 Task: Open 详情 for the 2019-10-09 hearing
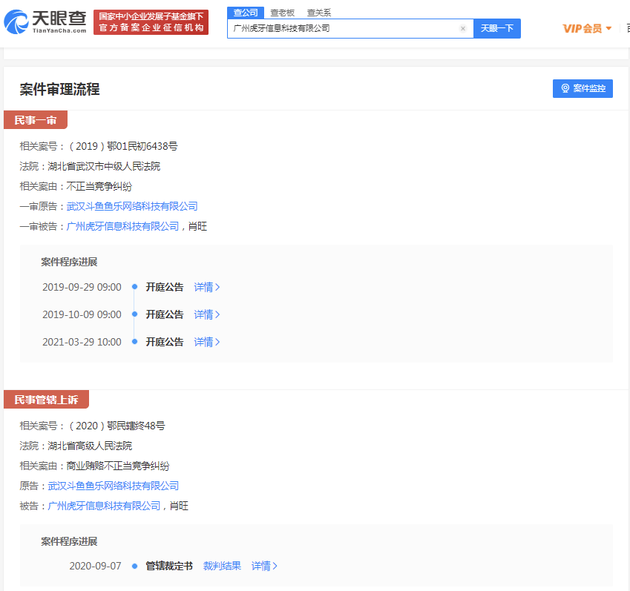[206, 314]
